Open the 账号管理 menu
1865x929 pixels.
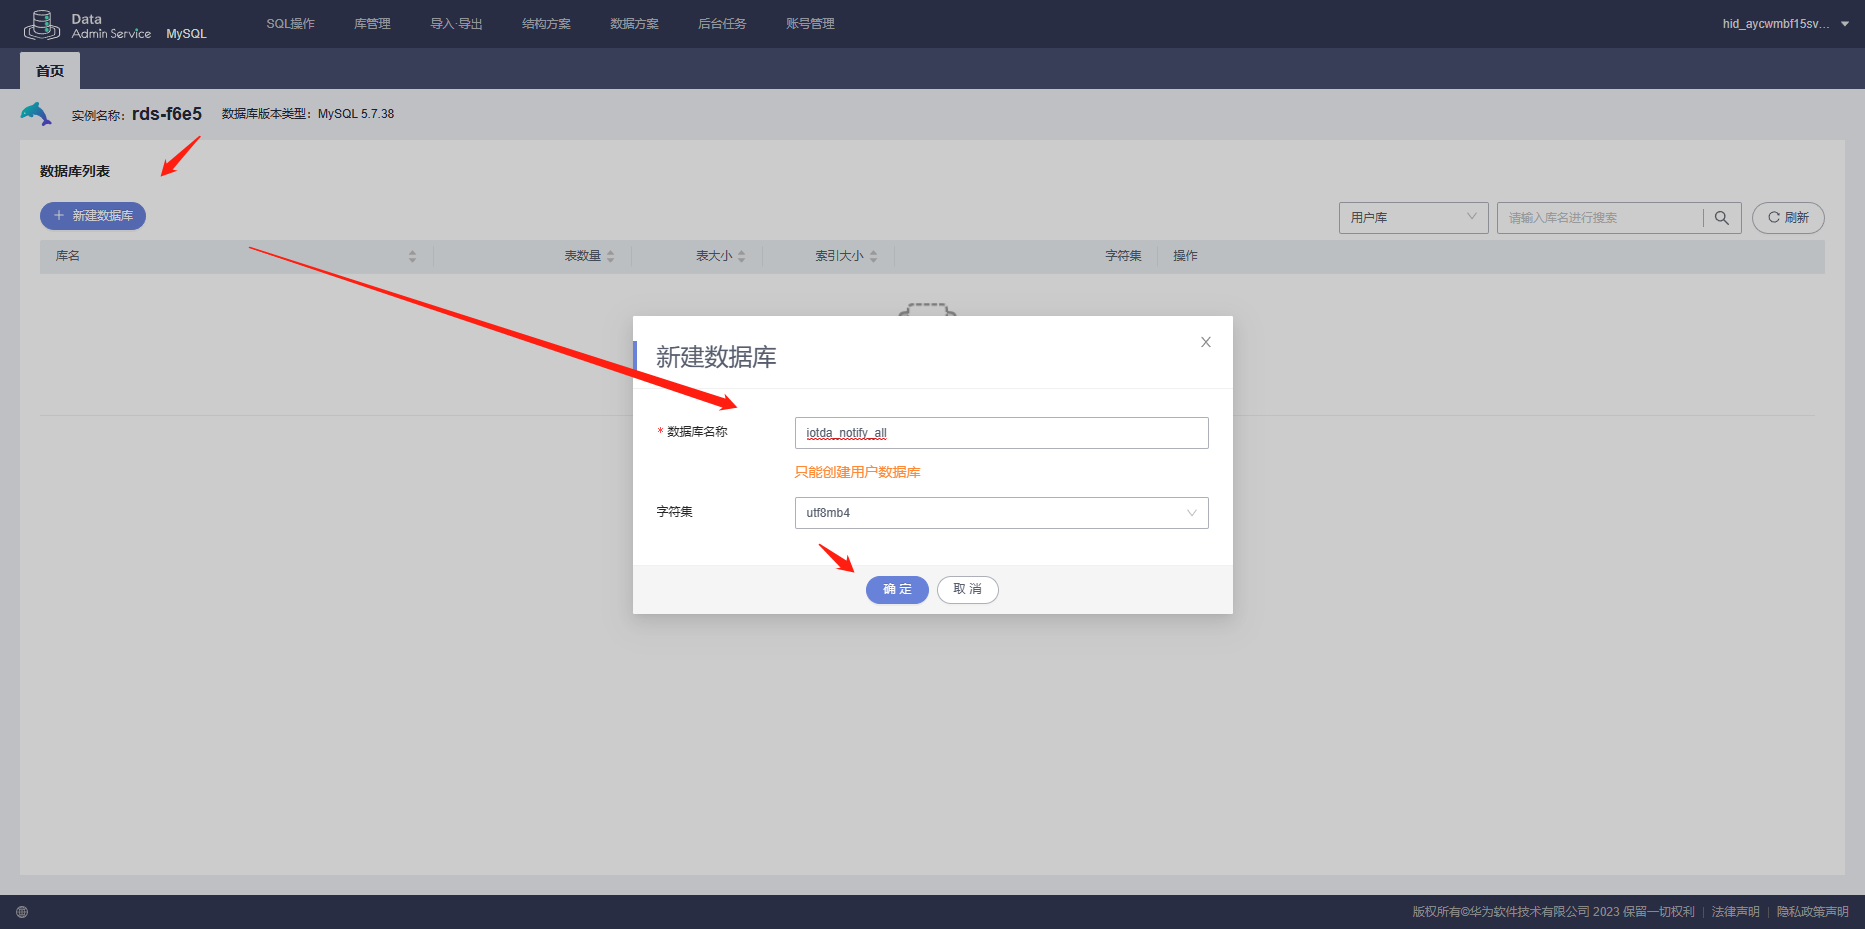click(810, 24)
